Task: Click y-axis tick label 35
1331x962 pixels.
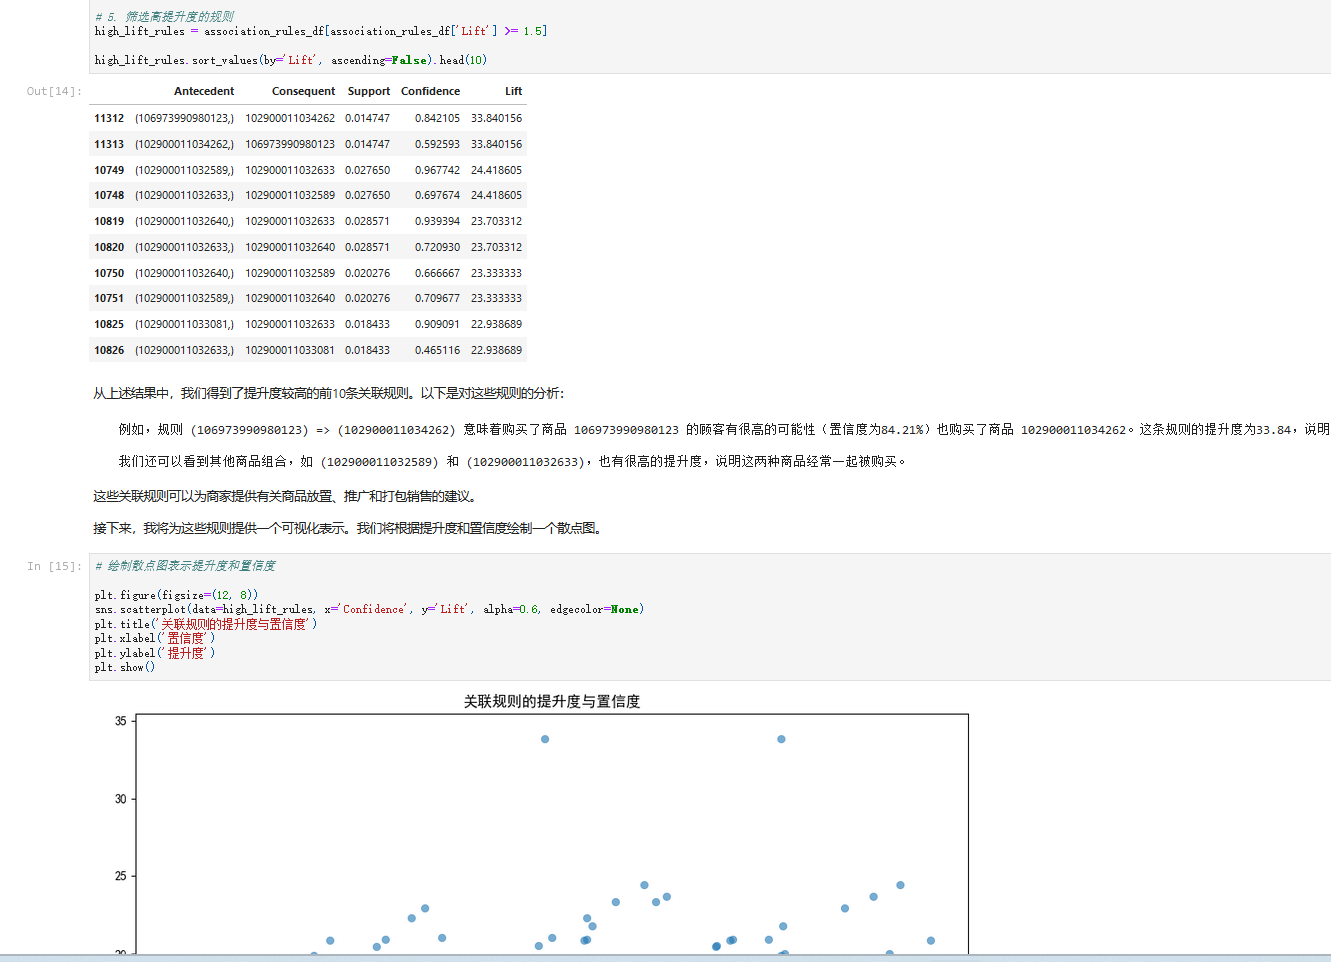Action: [121, 721]
